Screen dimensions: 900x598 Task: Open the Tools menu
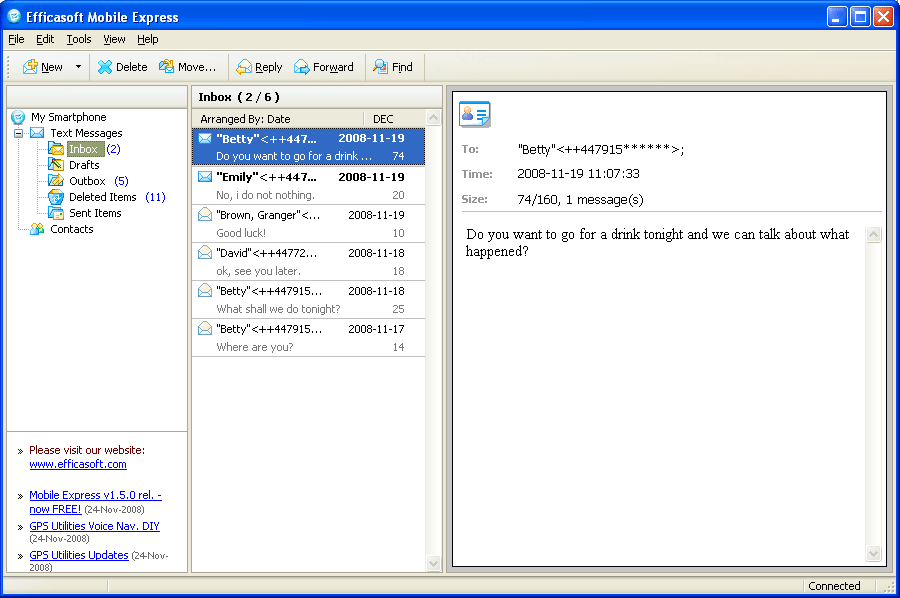point(79,39)
